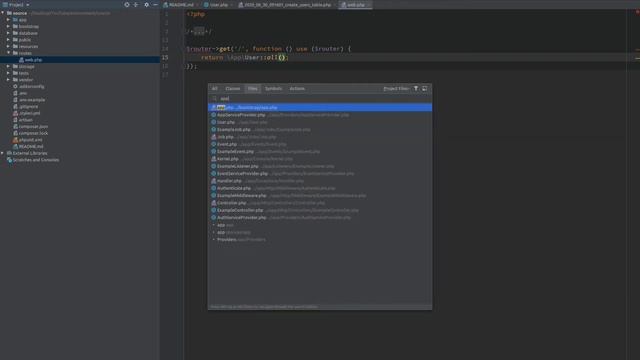The image size is (640, 360).
Task: Open AppServiceProvider.php result
Action: click(320, 115)
